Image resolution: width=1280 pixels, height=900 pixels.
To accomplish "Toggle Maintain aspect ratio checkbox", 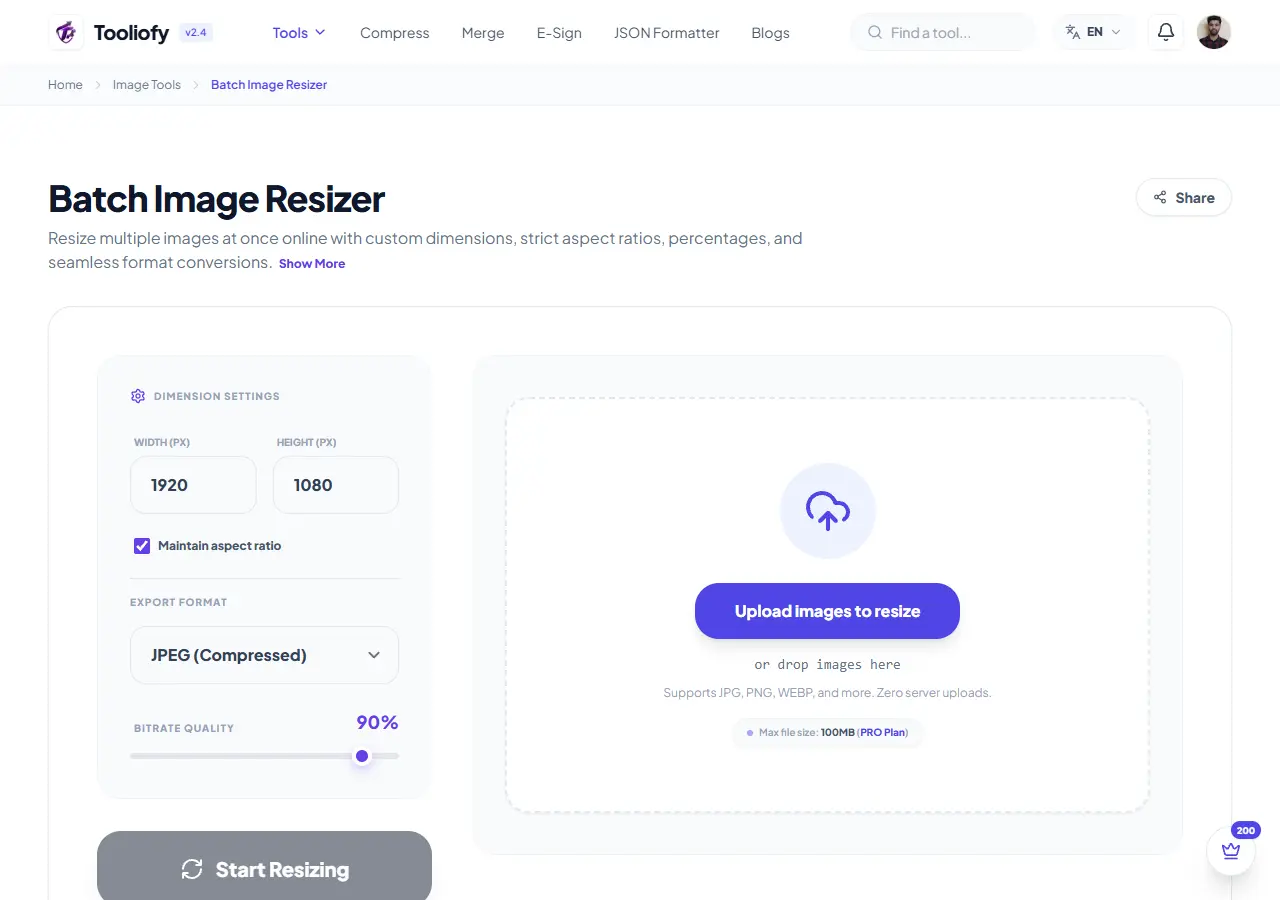I will 142,546.
